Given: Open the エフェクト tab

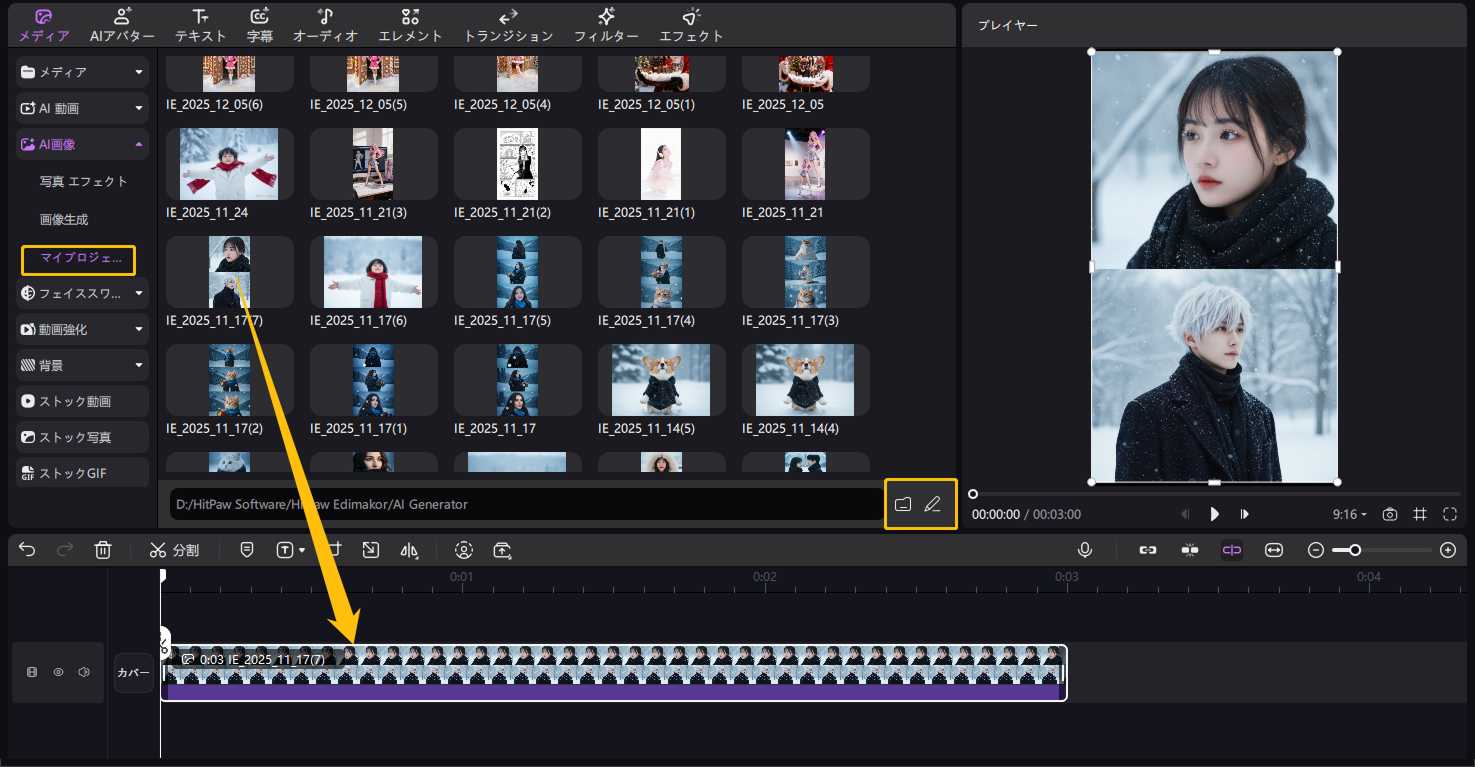Looking at the screenshot, I should click(x=690, y=25).
